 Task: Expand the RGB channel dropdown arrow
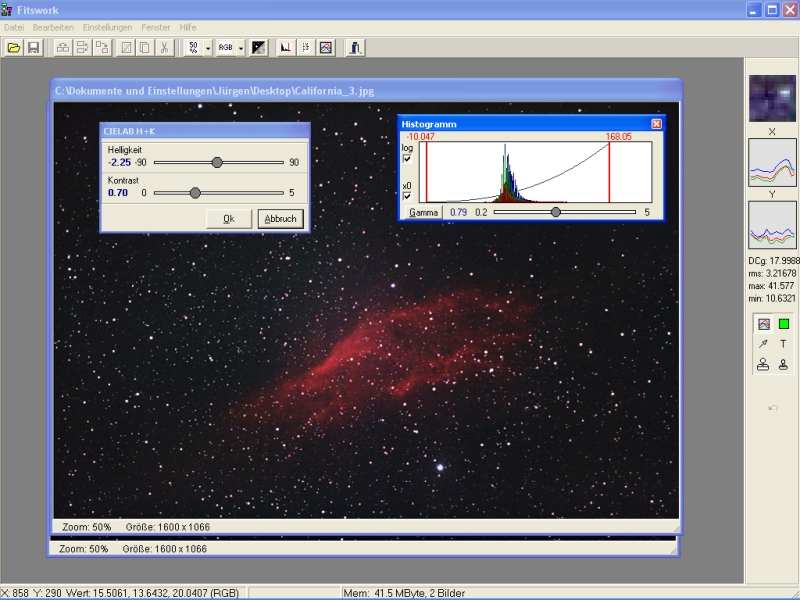pyautogui.click(x=241, y=47)
